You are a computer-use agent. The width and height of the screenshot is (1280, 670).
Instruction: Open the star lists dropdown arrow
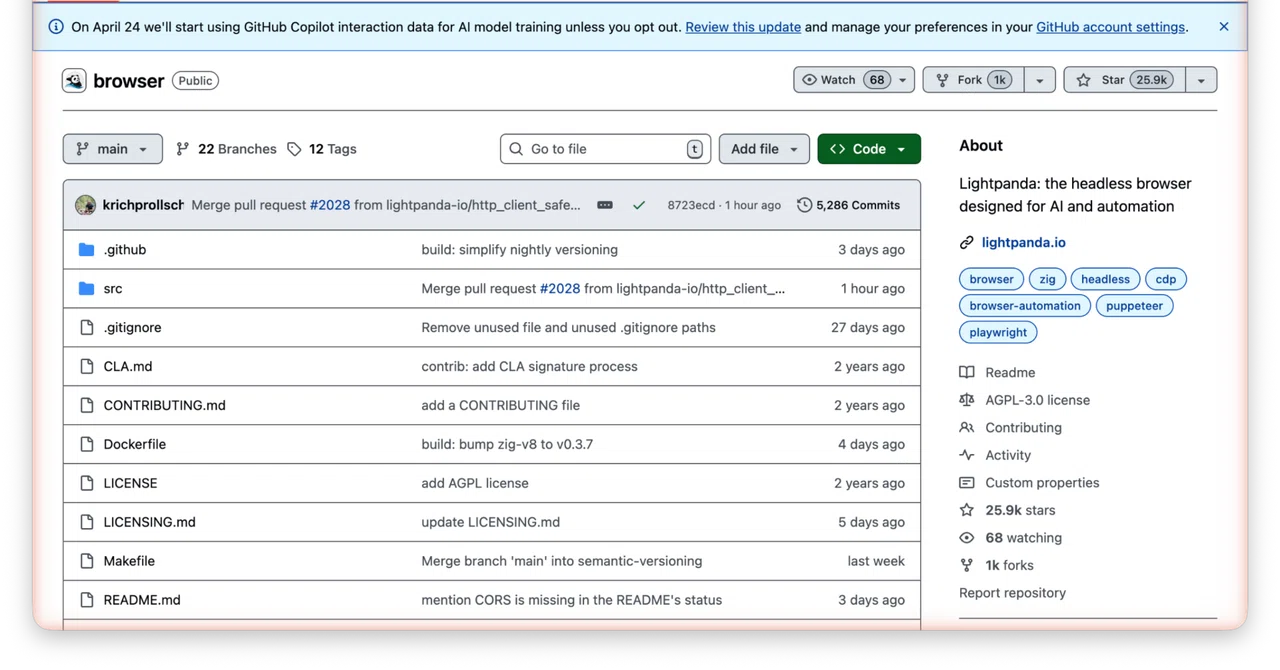(1201, 80)
